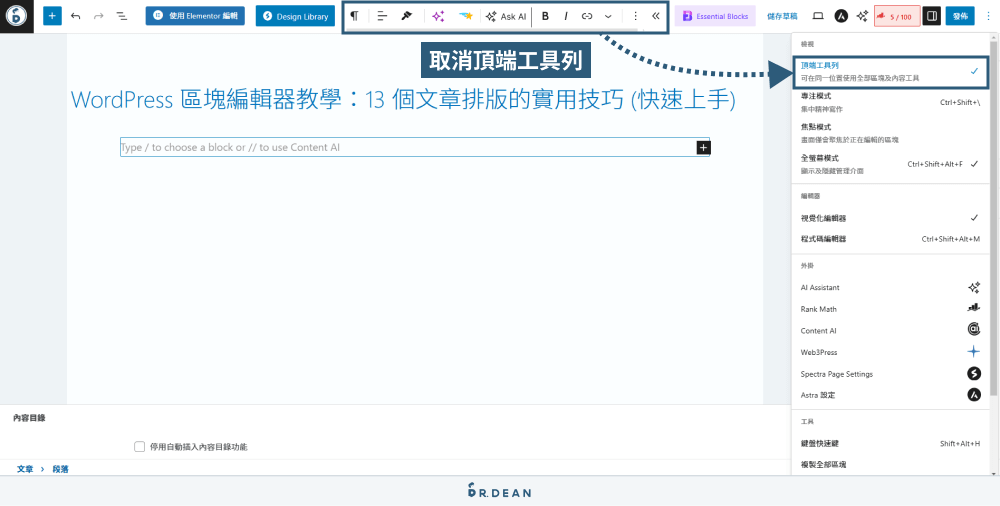Select 視覺化編輯器 visual editor

point(890,218)
